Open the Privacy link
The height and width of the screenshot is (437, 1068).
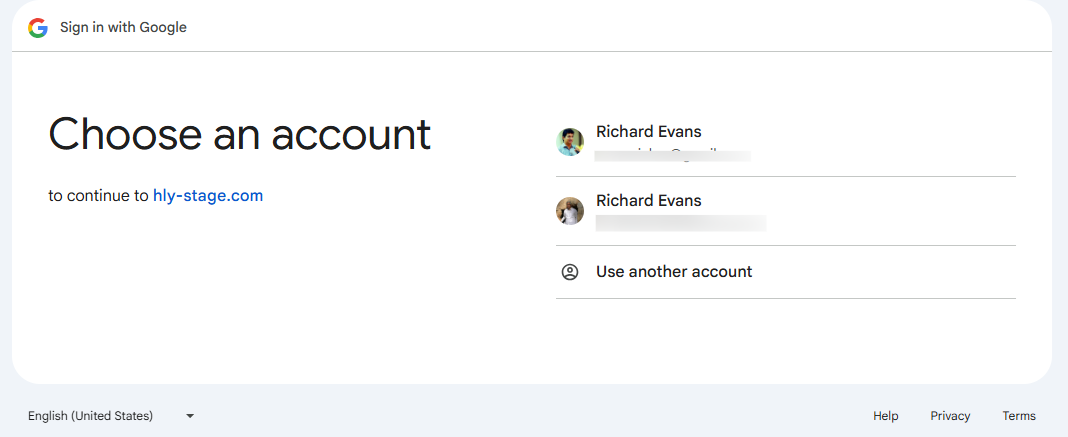(950, 416)
